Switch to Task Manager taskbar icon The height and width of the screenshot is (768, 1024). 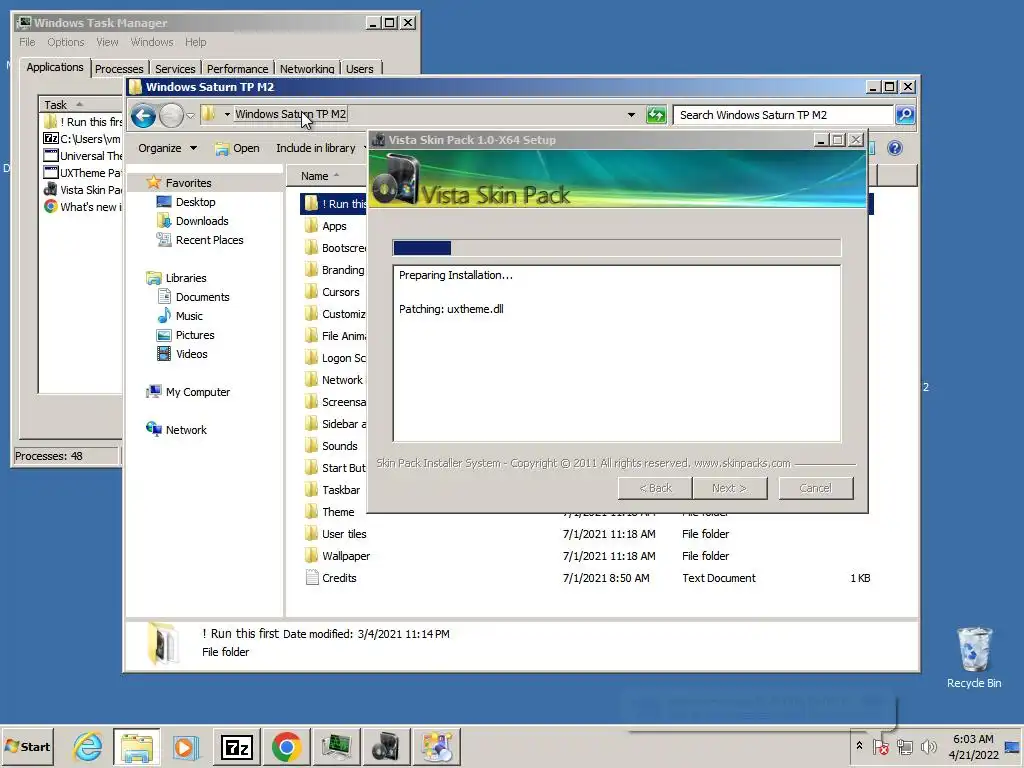click(x=336, y=746)
